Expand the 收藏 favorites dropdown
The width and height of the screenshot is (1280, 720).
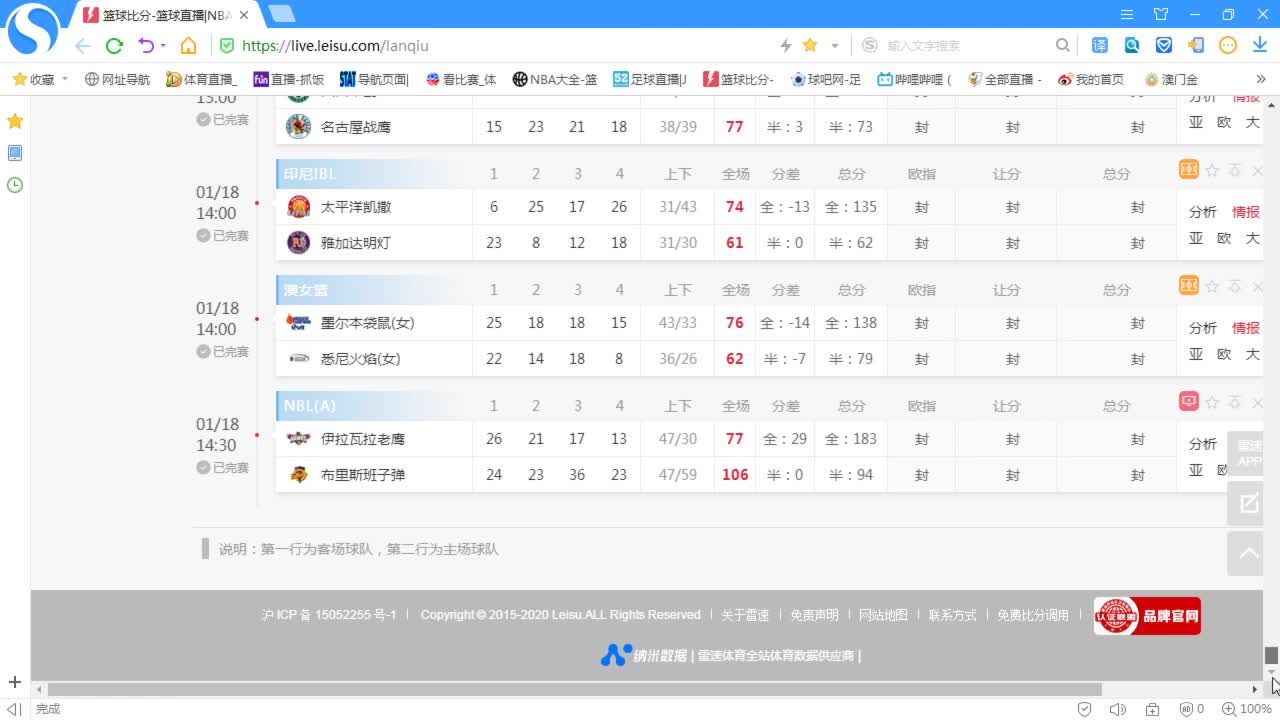(x=65, y=79)
